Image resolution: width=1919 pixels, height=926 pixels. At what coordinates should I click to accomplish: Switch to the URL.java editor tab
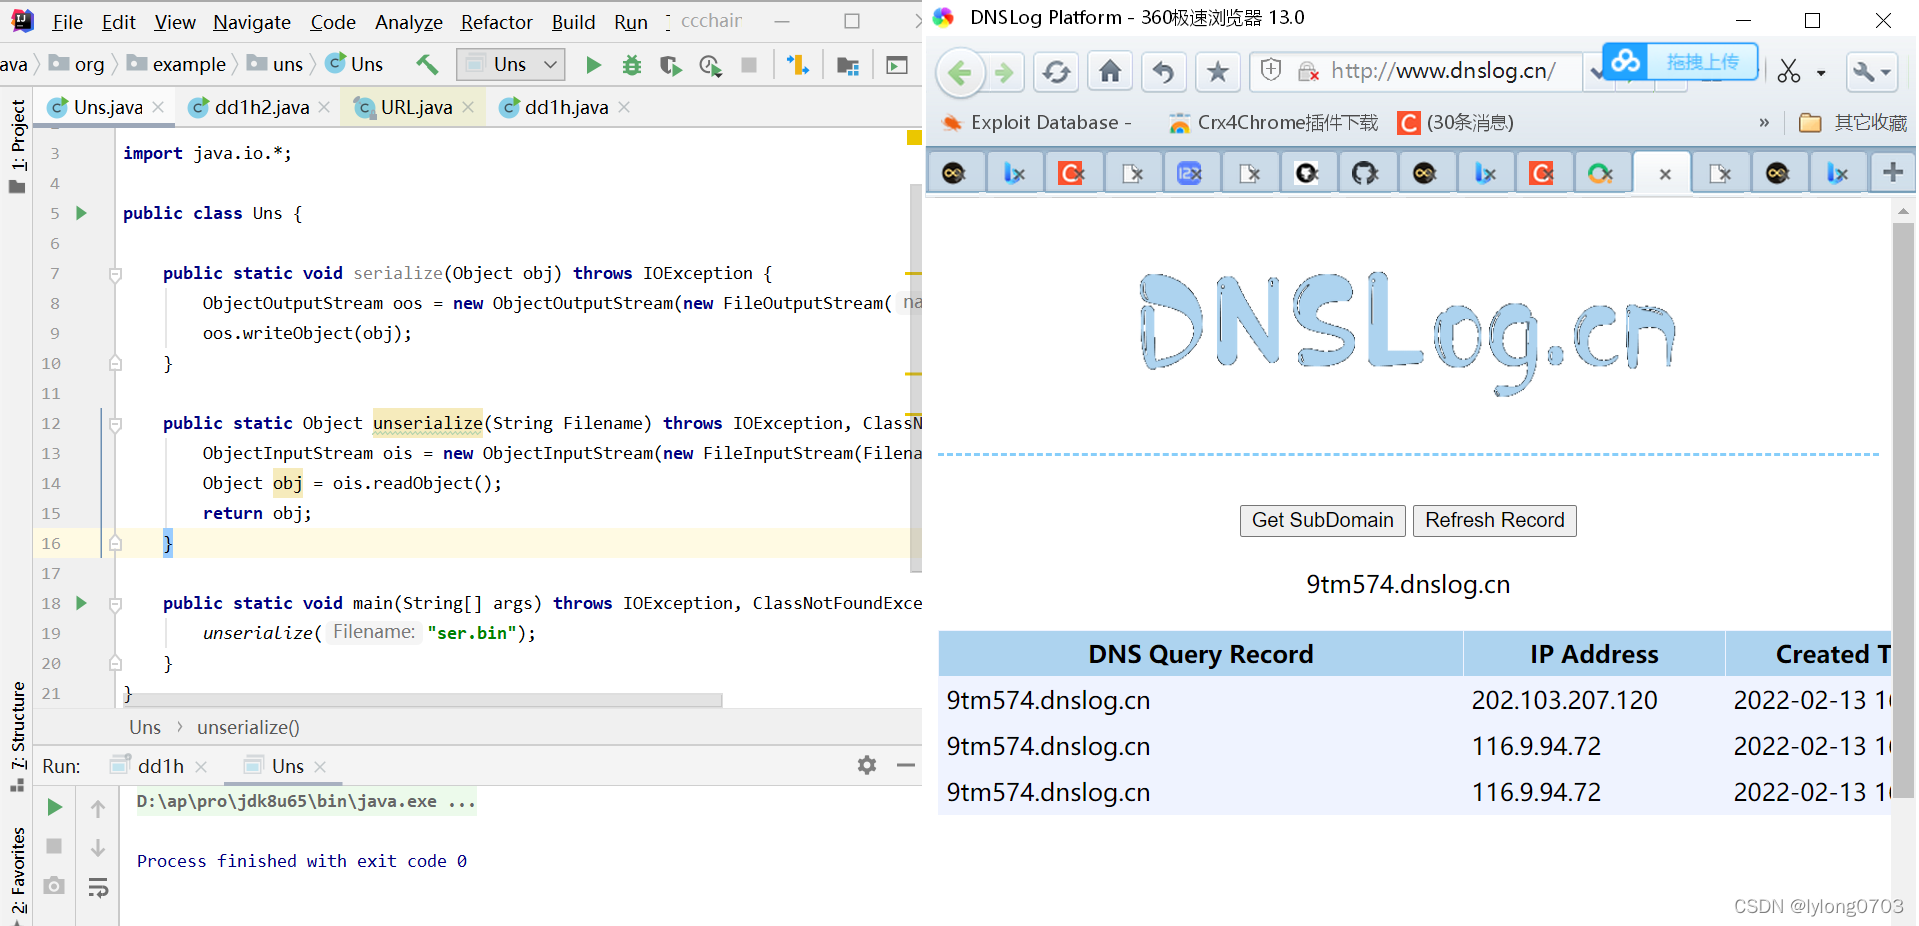click(x=416, y=107)
